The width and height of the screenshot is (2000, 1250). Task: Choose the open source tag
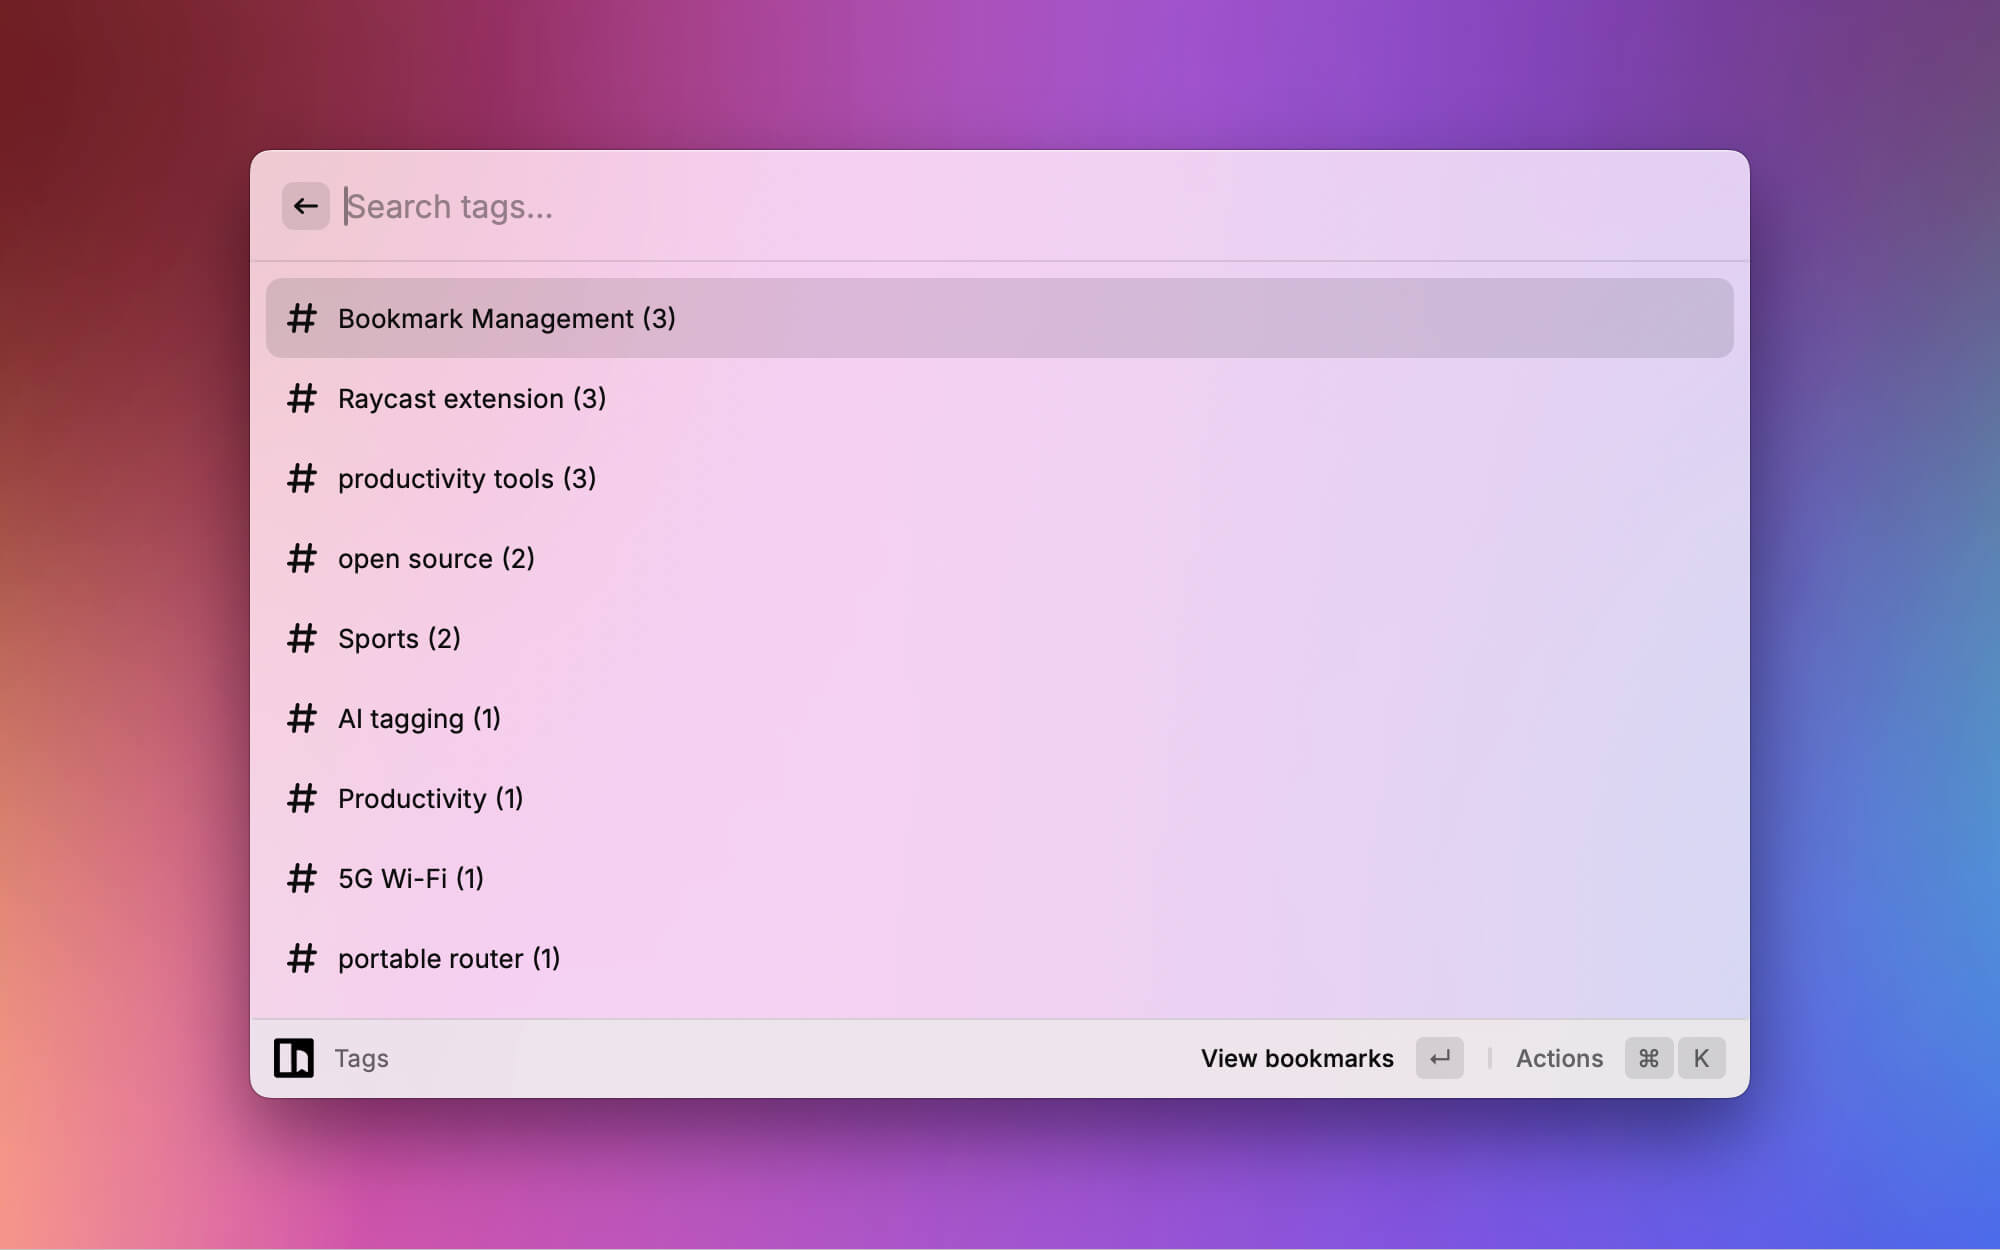coord(435,558)
